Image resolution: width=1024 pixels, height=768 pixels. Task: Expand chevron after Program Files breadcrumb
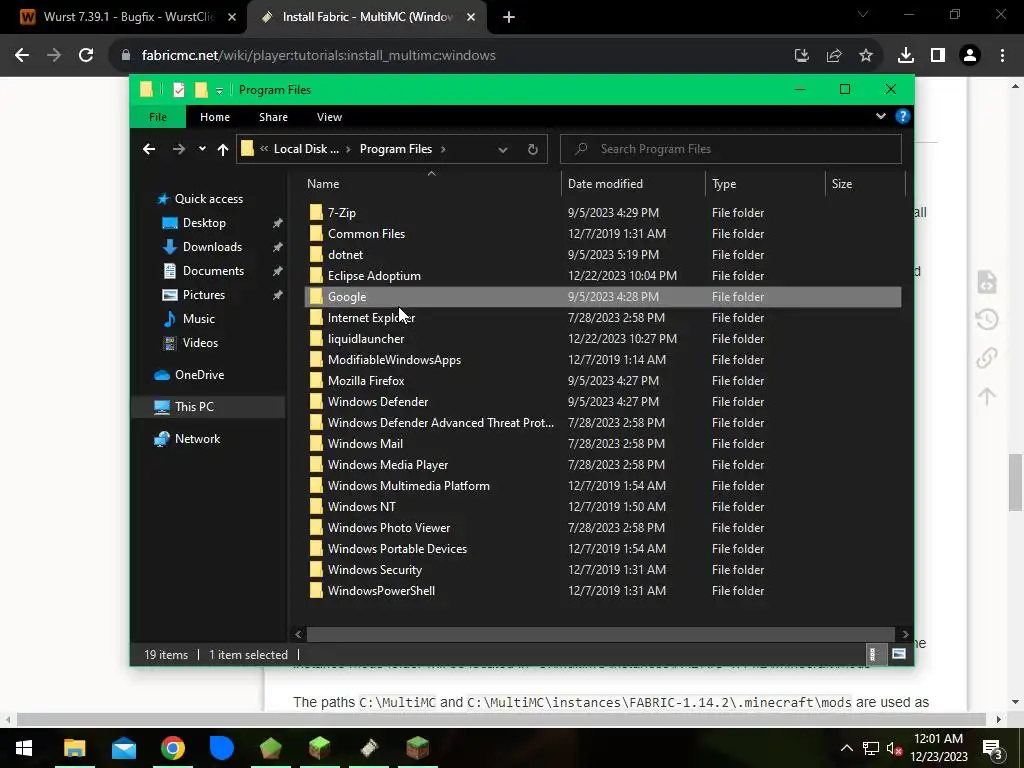[x=443, y=150]
